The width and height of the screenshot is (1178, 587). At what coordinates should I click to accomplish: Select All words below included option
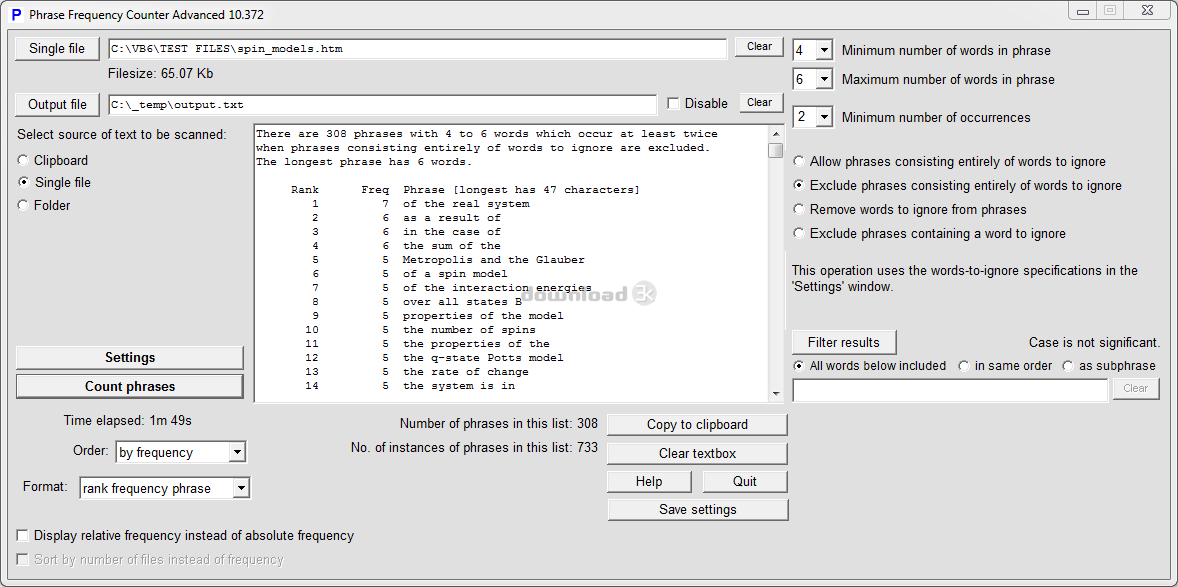[x=799, y=366]
